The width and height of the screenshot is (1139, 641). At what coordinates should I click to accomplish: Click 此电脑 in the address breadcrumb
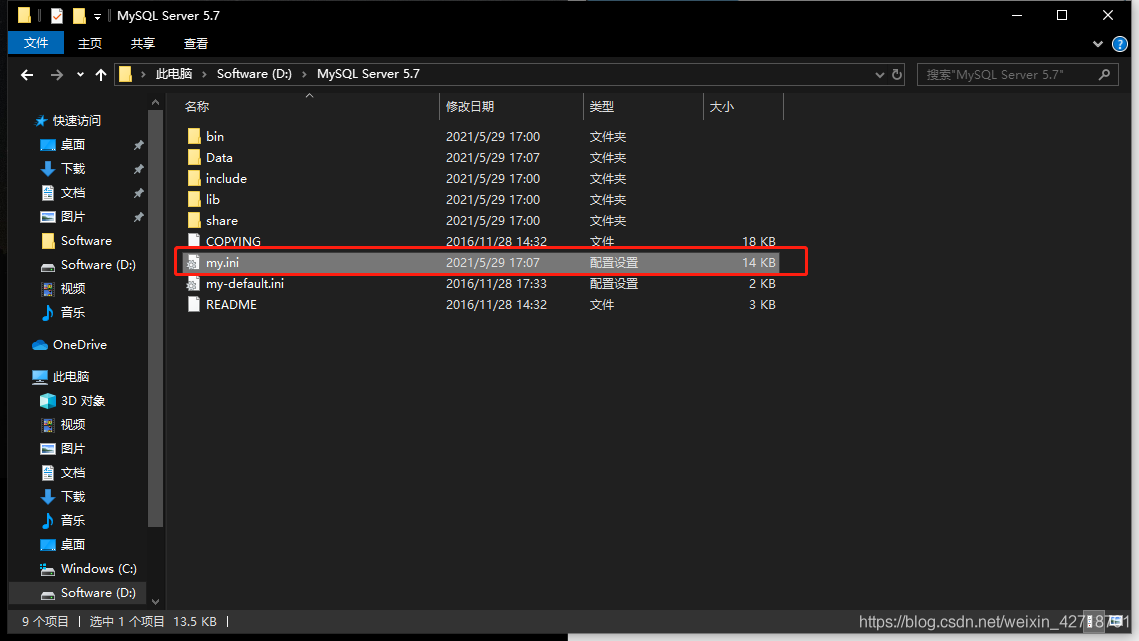(174, 73)
